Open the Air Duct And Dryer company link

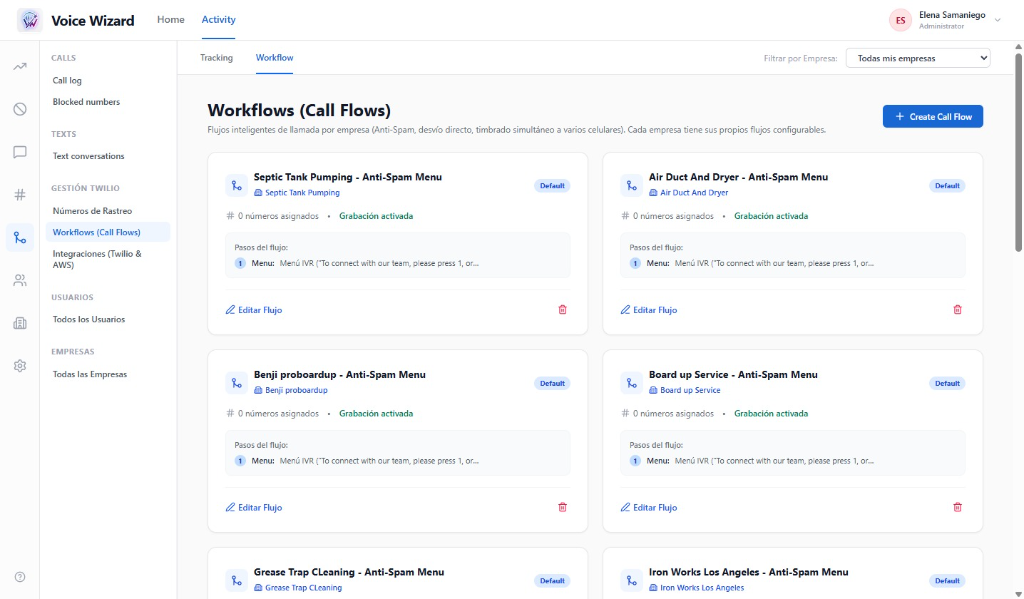coord(689,193)
